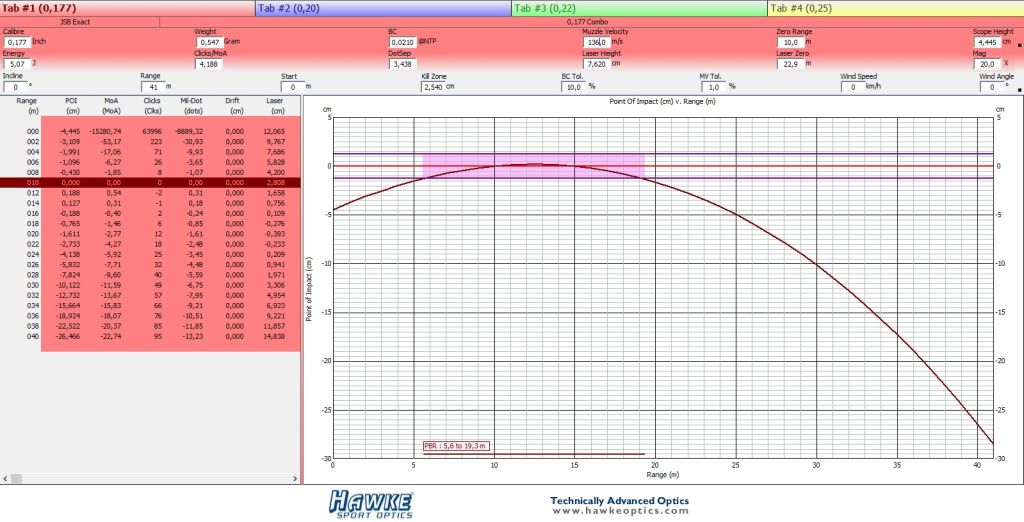Click the table's right scroll arrow
The image size is (1024, 522).
click(x=295, y=479)
